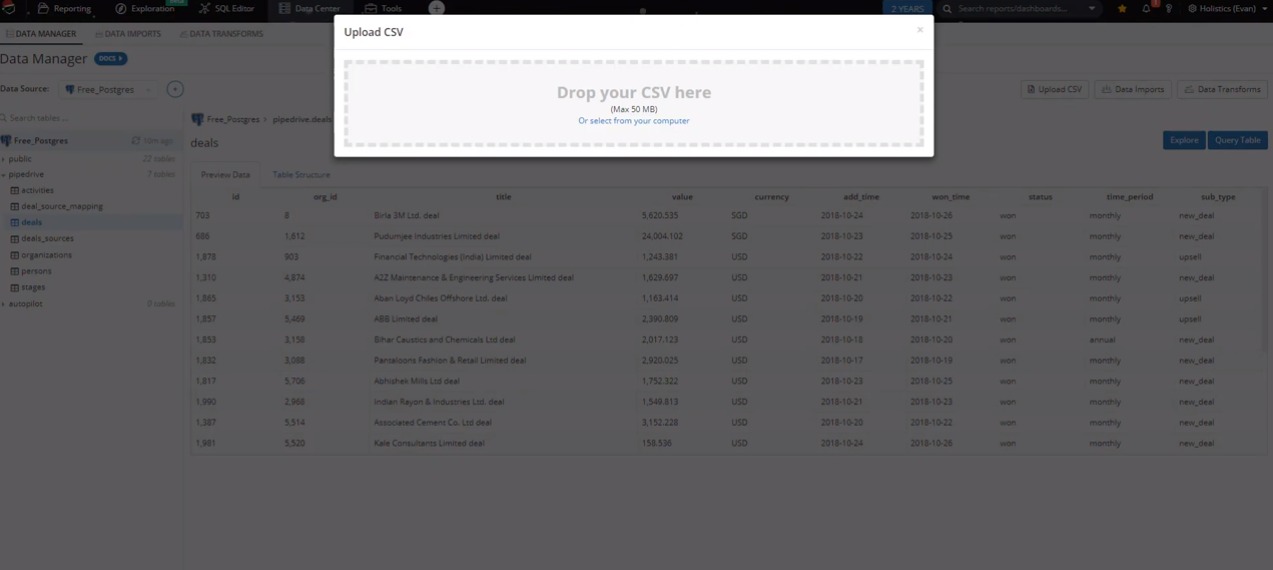The height and width of the screenshot is (570, 1273).
Task: Click the plus icon in top navigation
Action: pos(437,8)
